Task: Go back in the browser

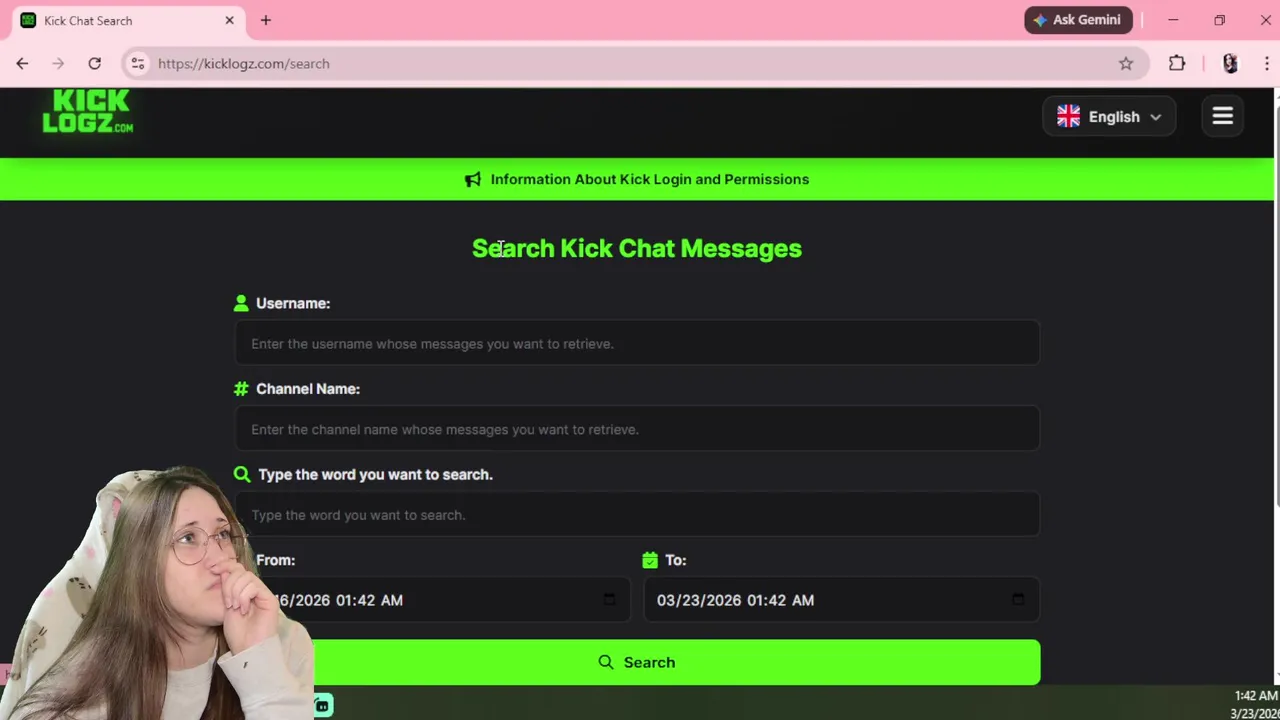Action: pyautogui.click(x=22, y=63)
